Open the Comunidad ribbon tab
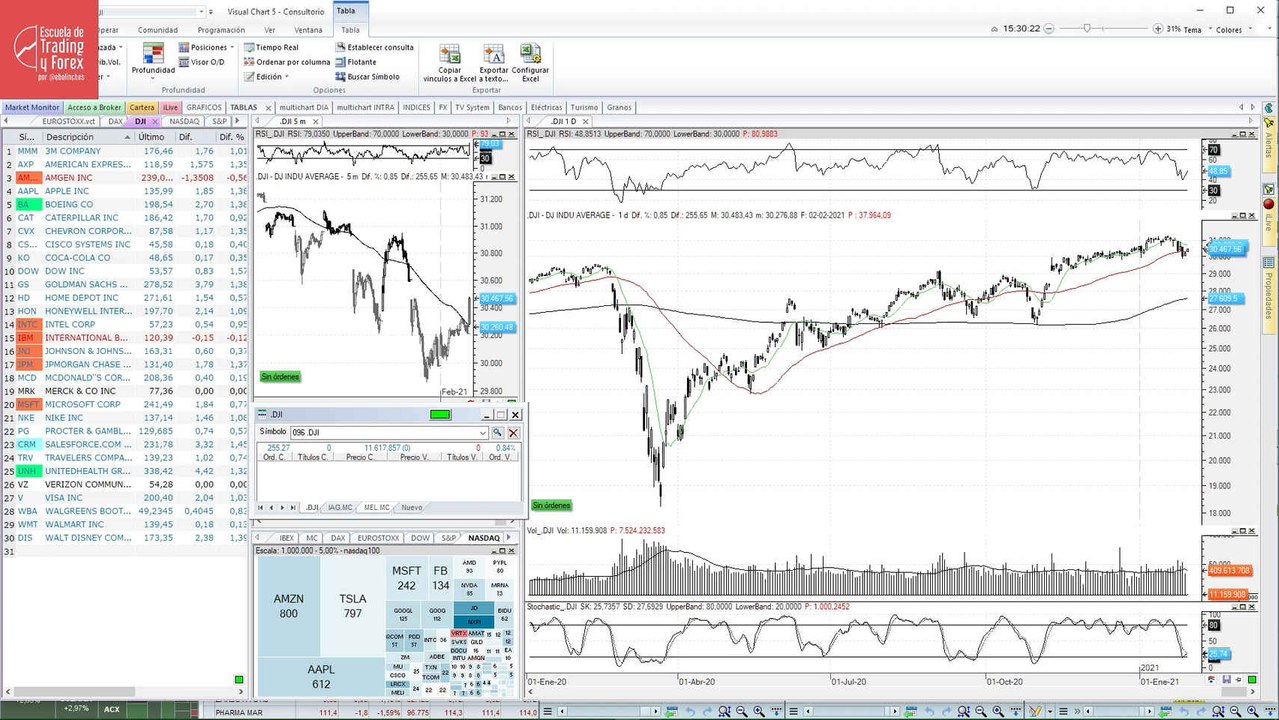Image resolution: width=1279 pixels, height=720 pixels. pyautogui.click(x=157, y=30)
